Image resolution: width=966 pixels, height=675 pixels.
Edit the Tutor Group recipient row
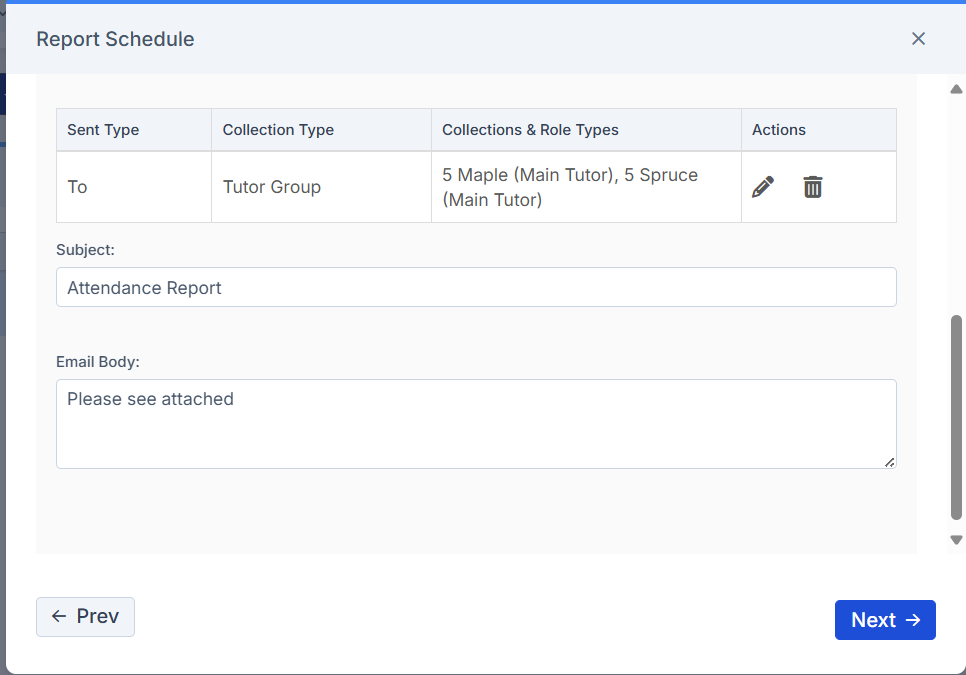point(763,187)
